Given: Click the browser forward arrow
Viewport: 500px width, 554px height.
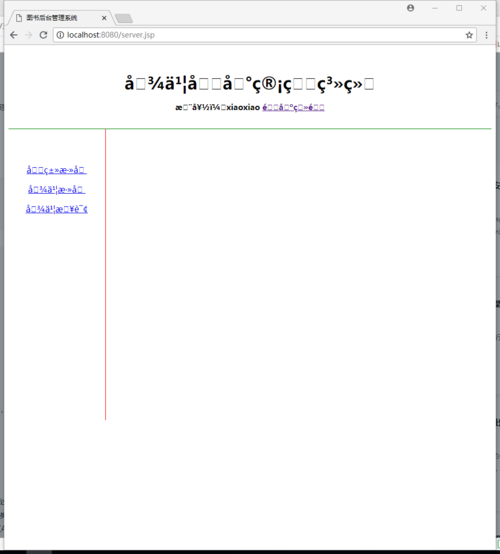Looking at the screenshot, I should pos(29,35).
